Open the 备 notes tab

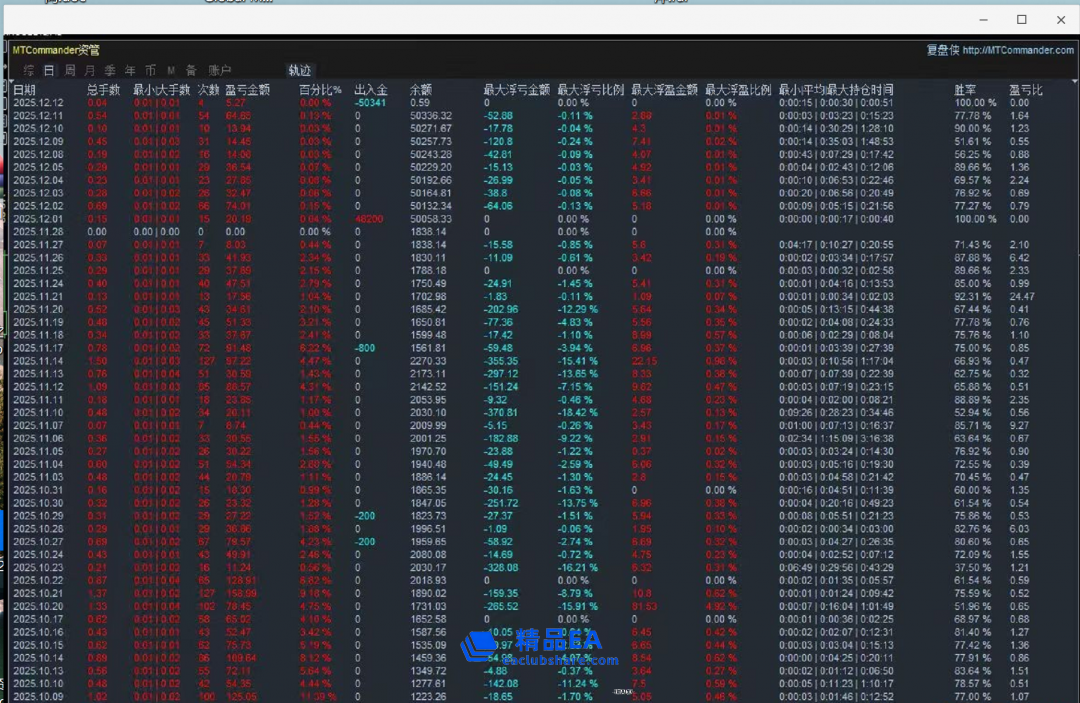coord(190,70)
